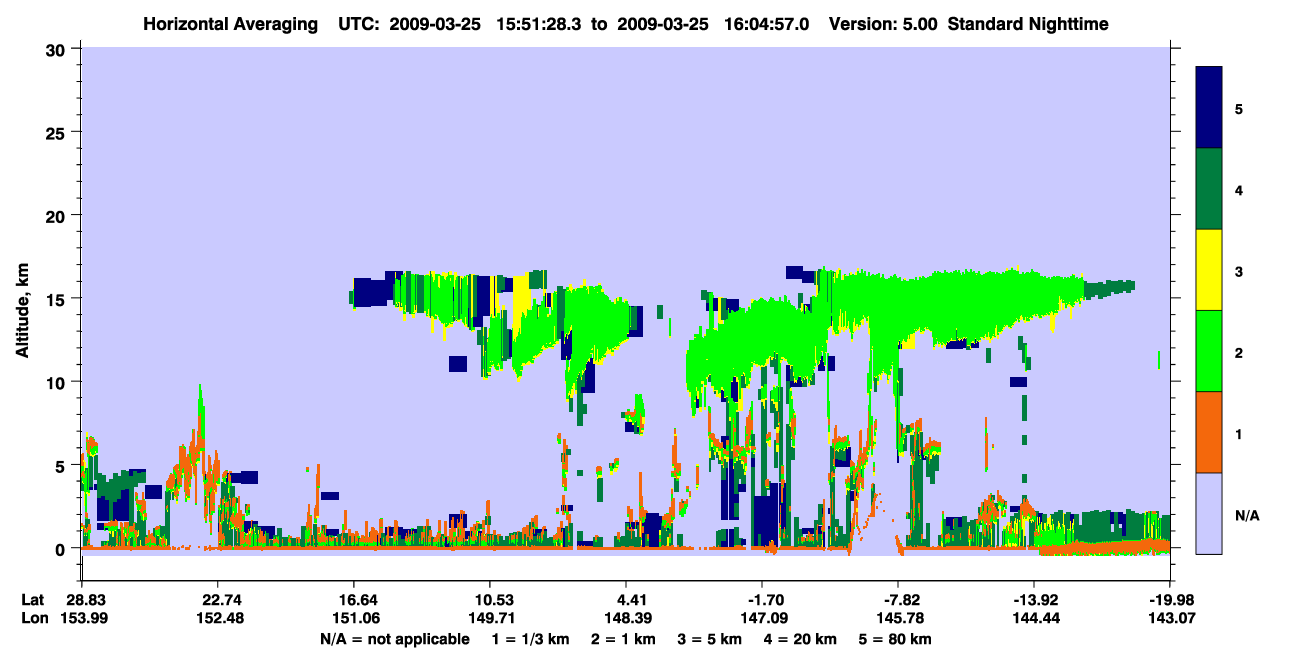Click the "Standard Nighttime" text
The image size is (1300, 667).
click(1028, 23)
